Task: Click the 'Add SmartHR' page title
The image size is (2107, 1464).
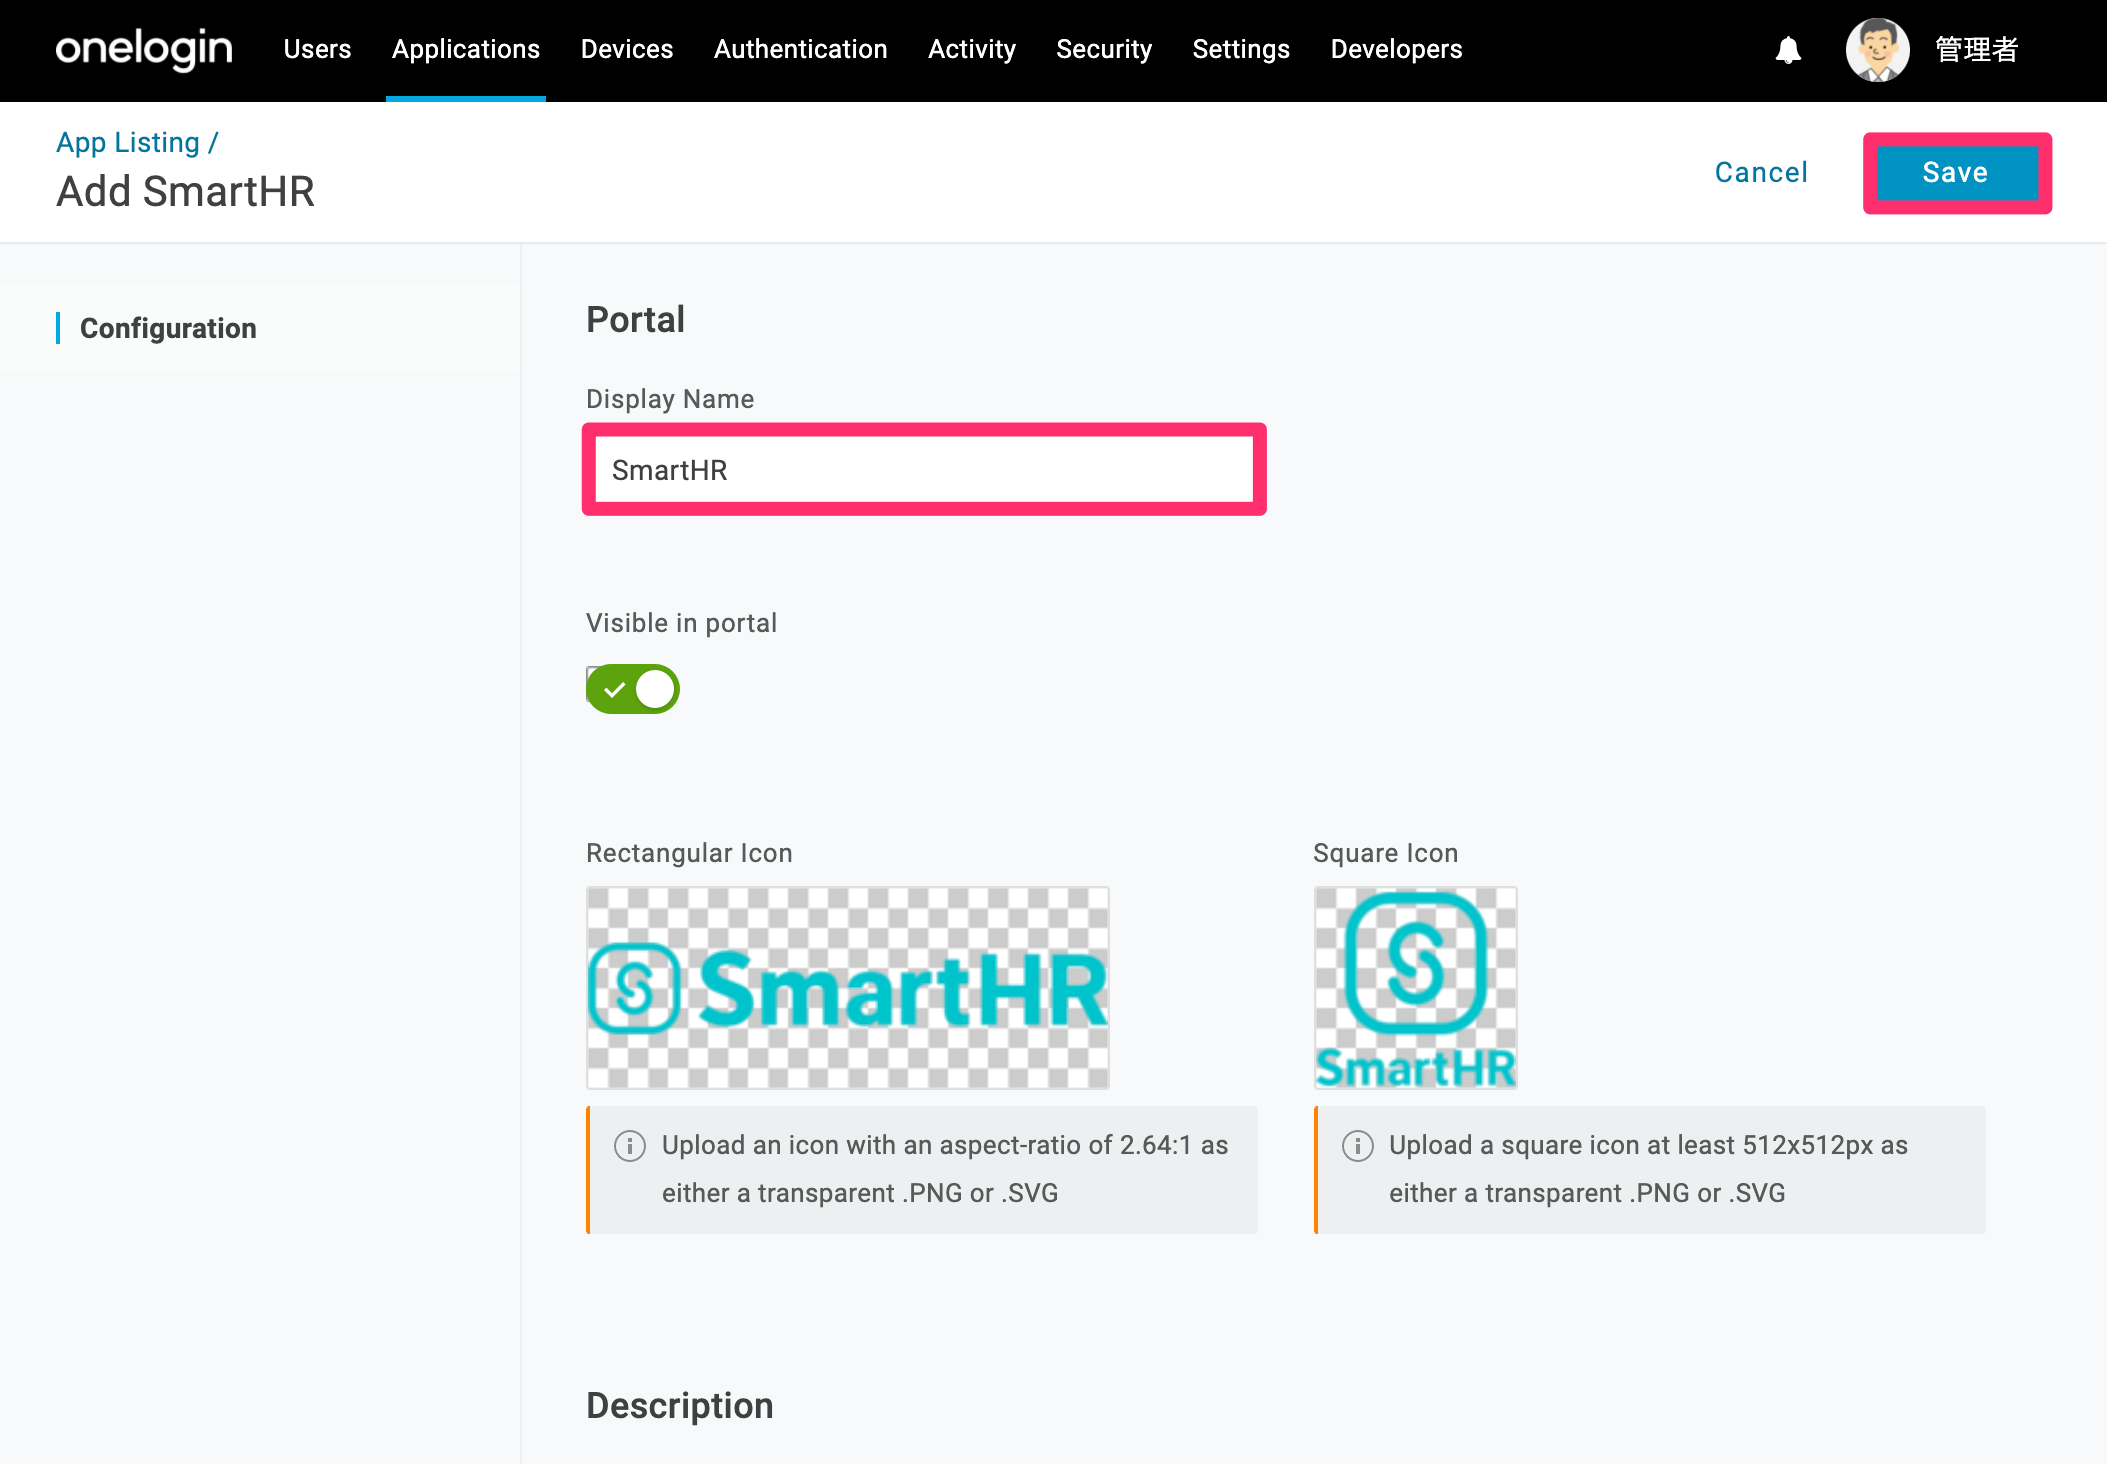Action: 186,191
